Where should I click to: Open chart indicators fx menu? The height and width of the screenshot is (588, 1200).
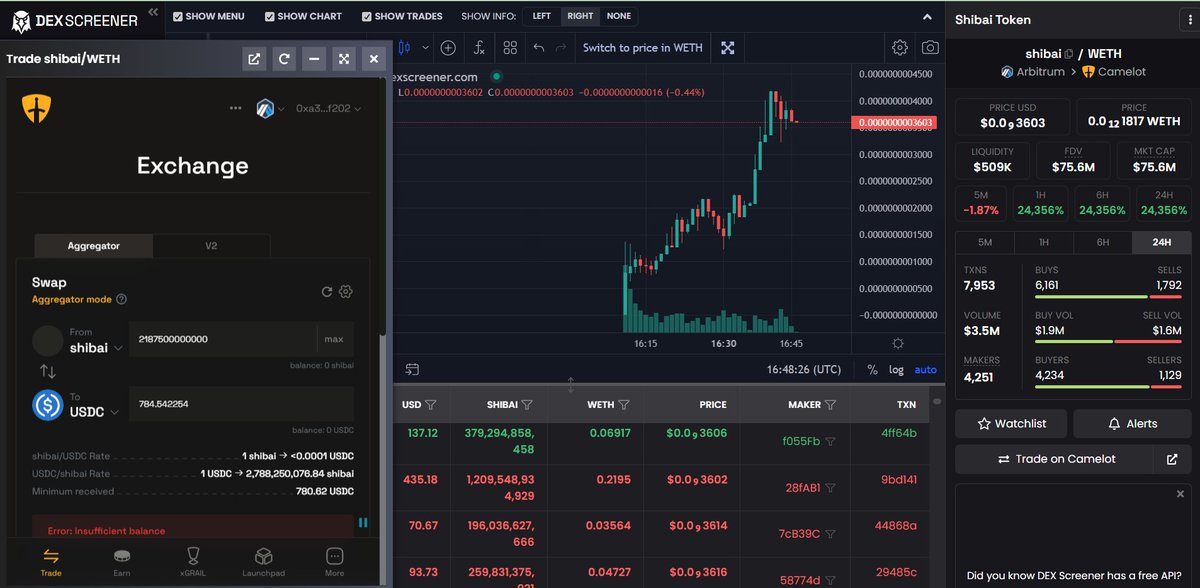click(480, 47)
